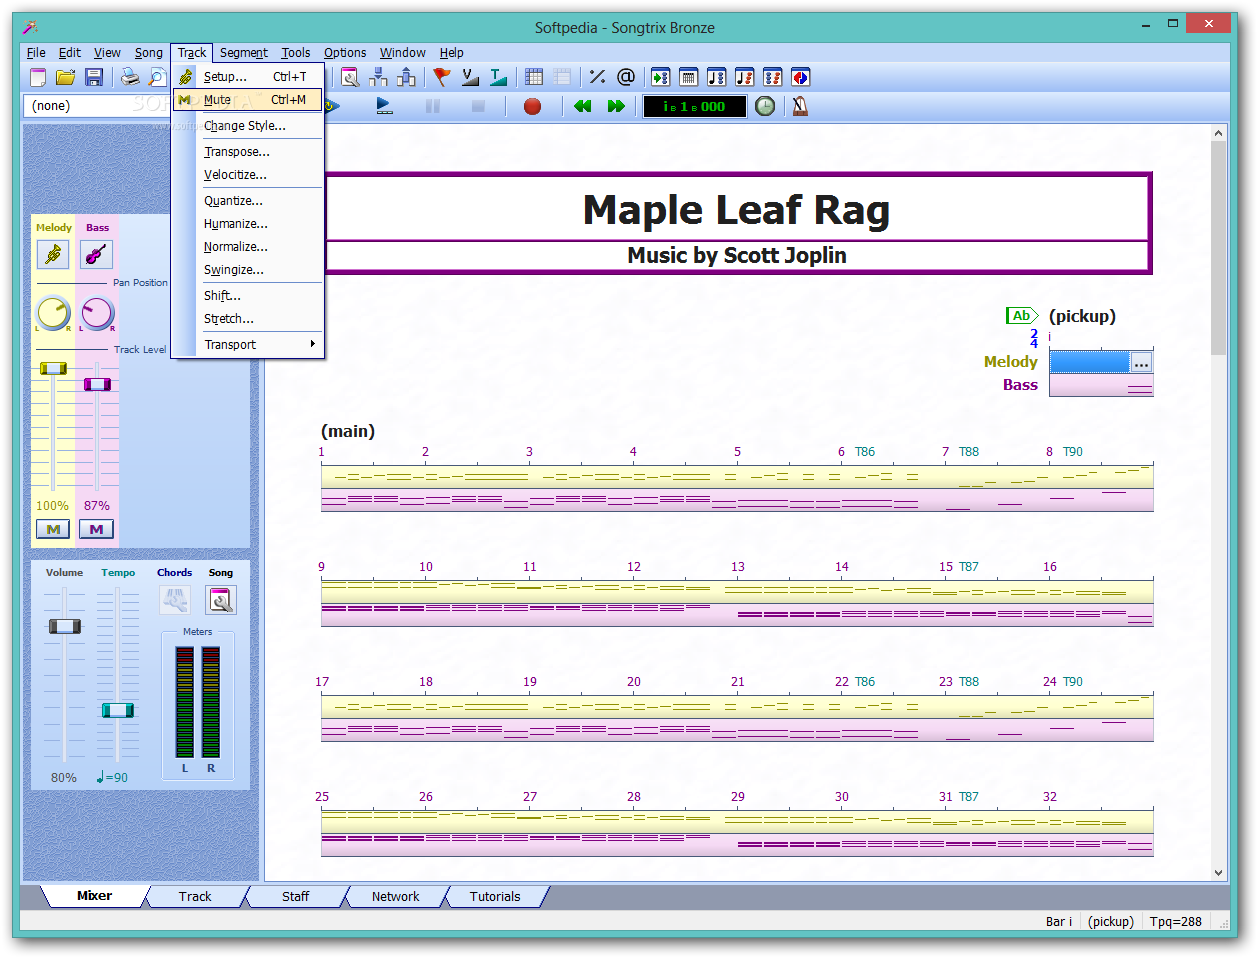This screenshot has width=1258, height=958.
Task: Select Velocitize... menu item
Action: pyautogui.click(x=248, y=174)
